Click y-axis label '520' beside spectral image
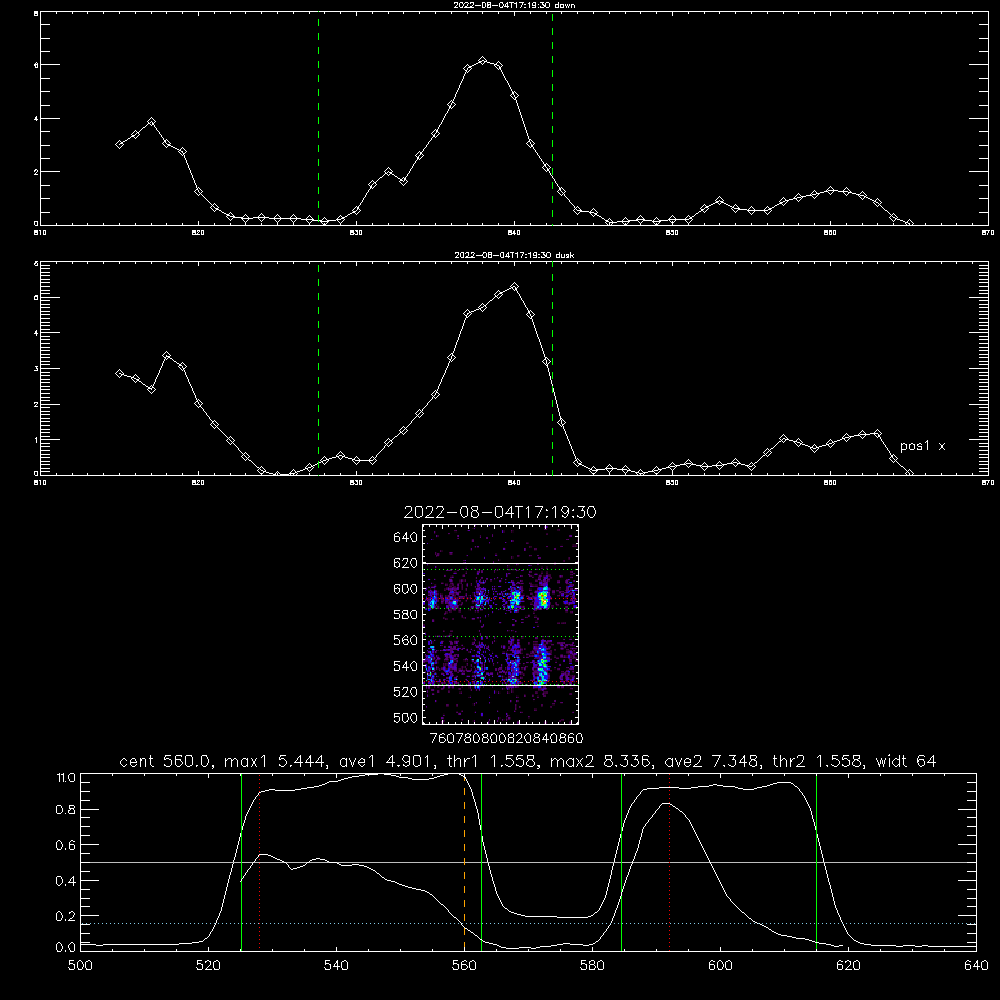Screen dimensions: 1000x1000 coord(406,691)
